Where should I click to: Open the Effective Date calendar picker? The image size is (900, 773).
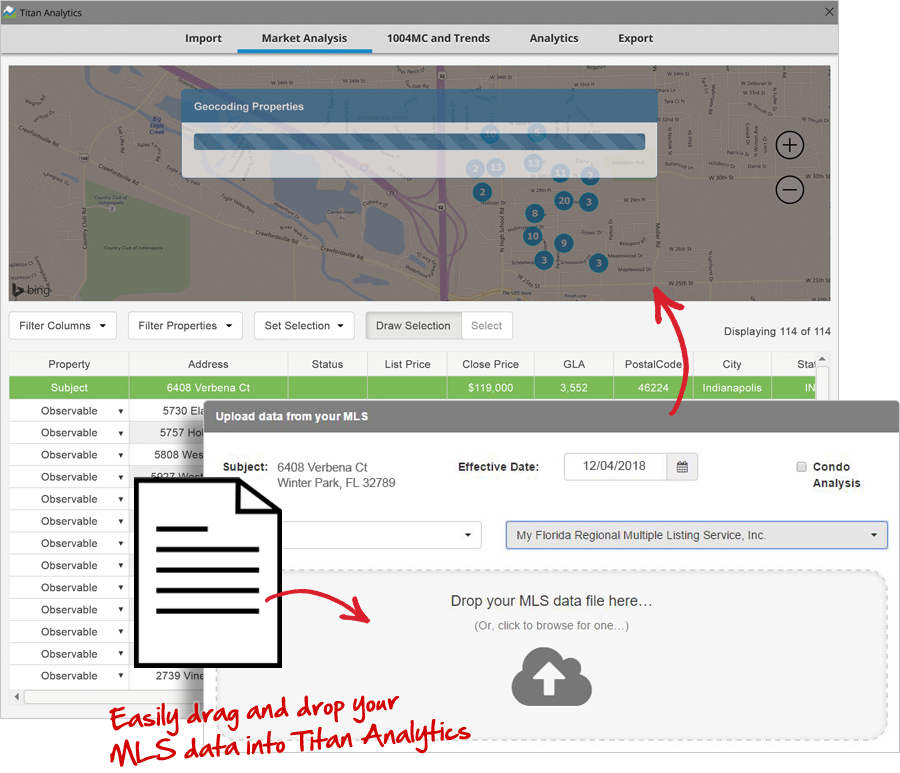[682, 467]
